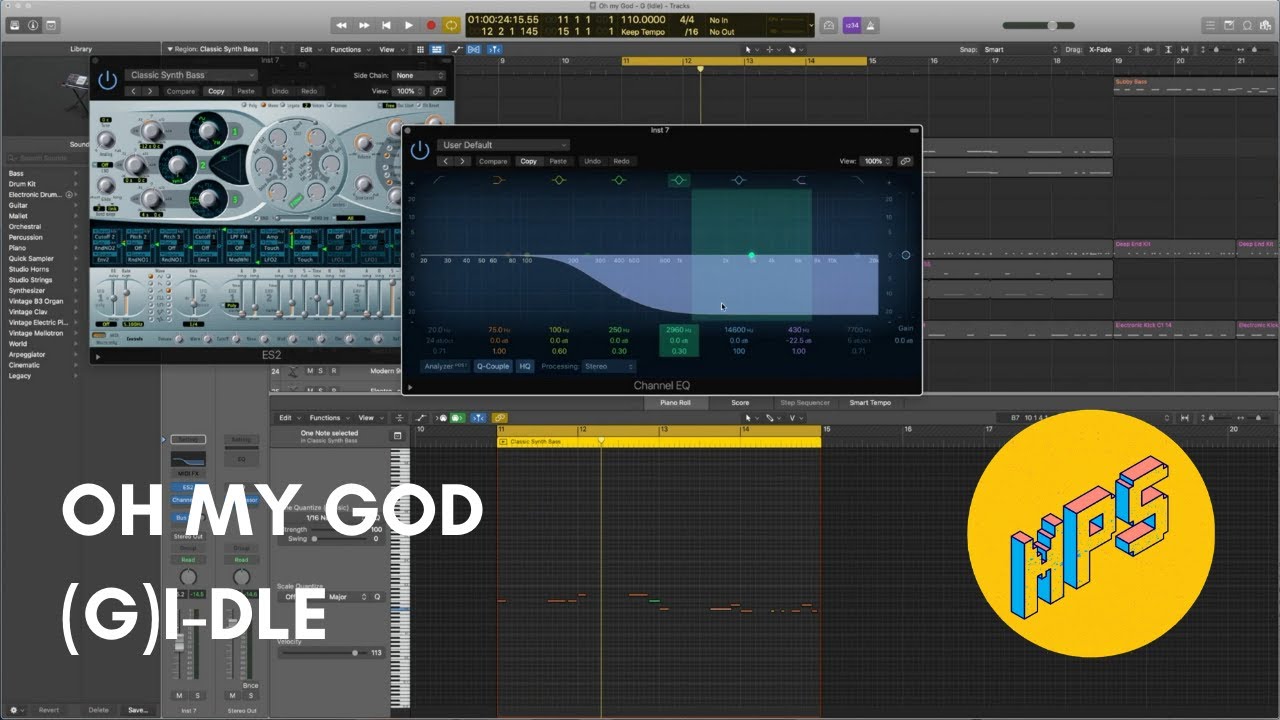
Task: Open the Loop Browser icon
Action: 1249,25
